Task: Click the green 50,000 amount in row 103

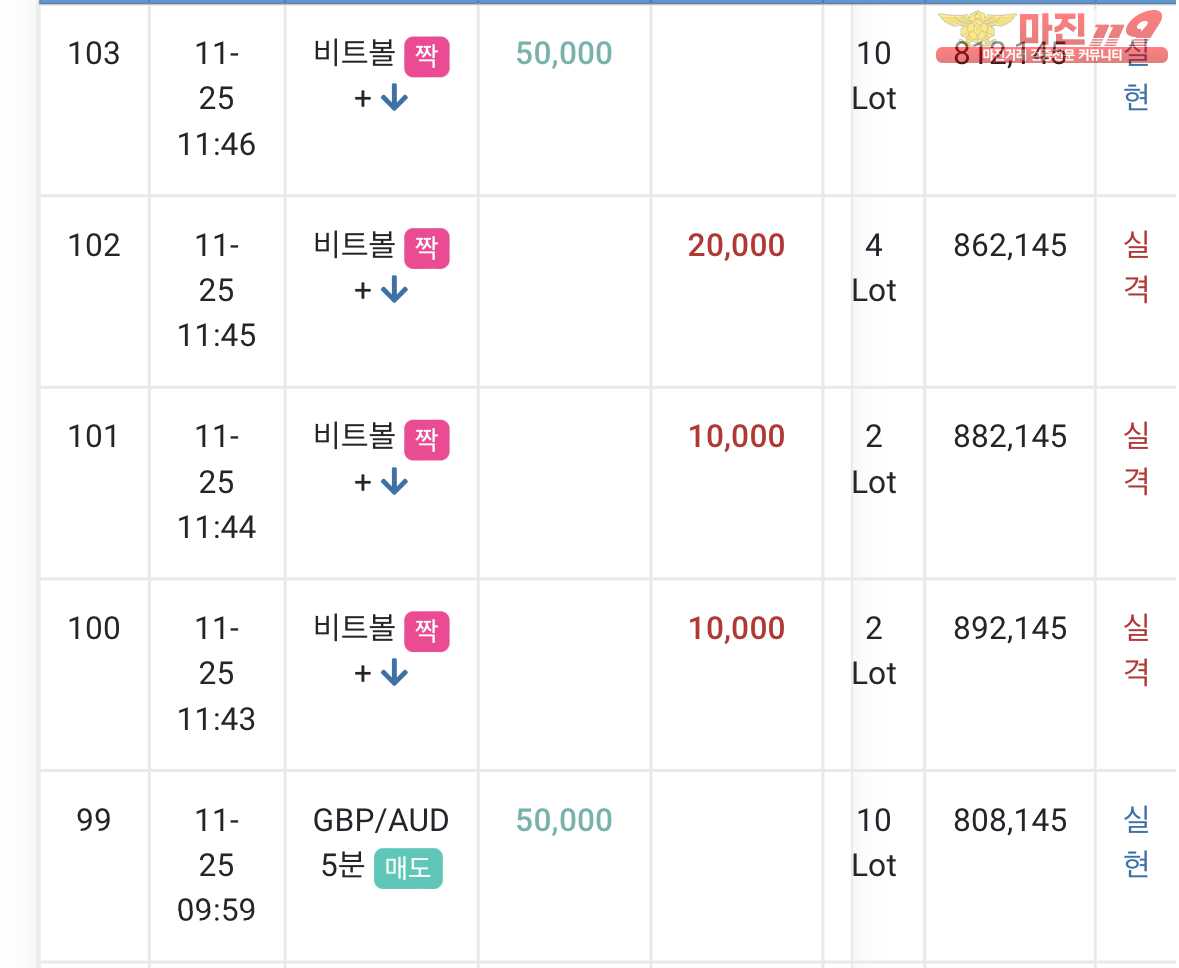Action: point(564,53)
